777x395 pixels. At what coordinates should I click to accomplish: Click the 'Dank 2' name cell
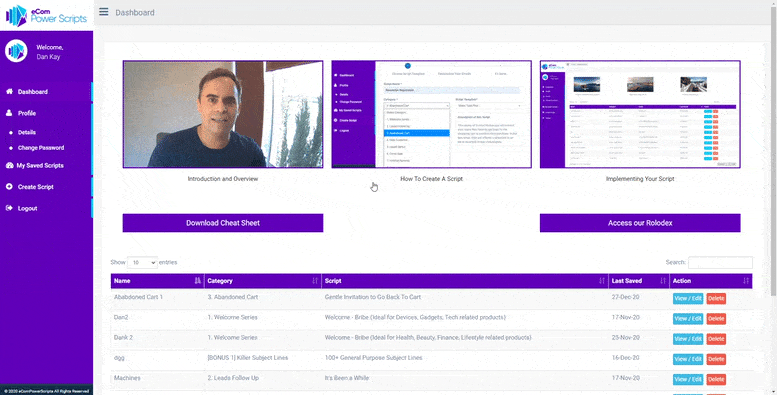(158, 338)
